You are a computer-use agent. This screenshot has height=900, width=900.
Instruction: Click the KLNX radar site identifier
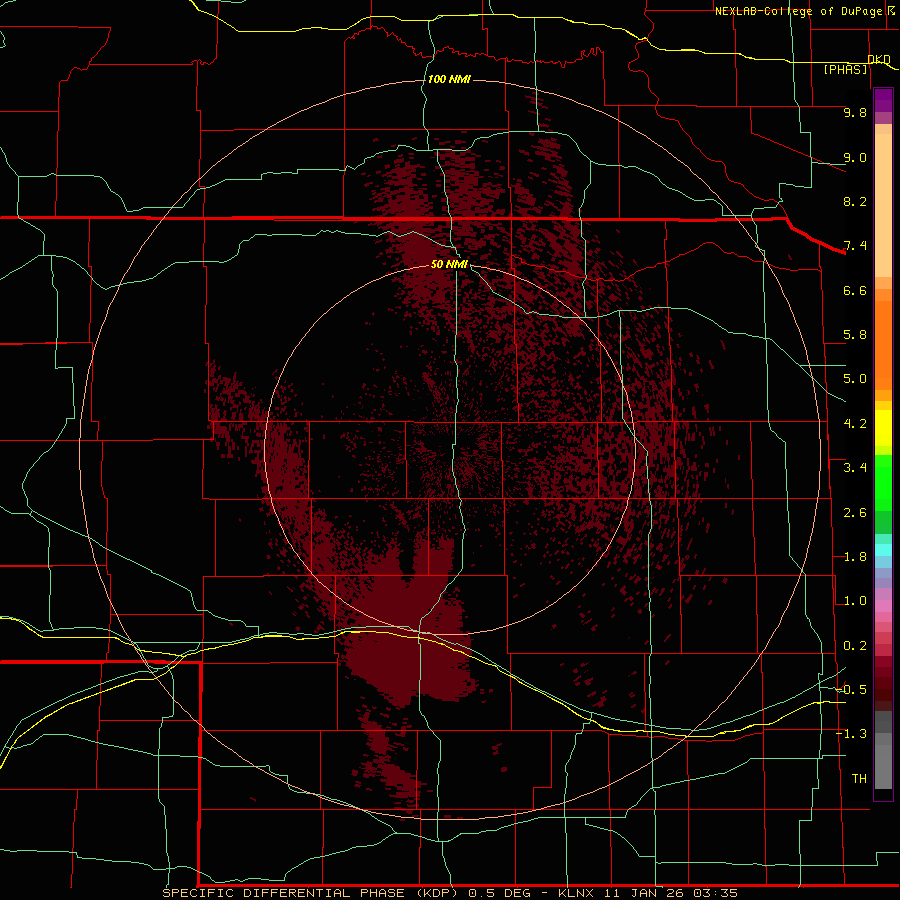tap(576, 893)
